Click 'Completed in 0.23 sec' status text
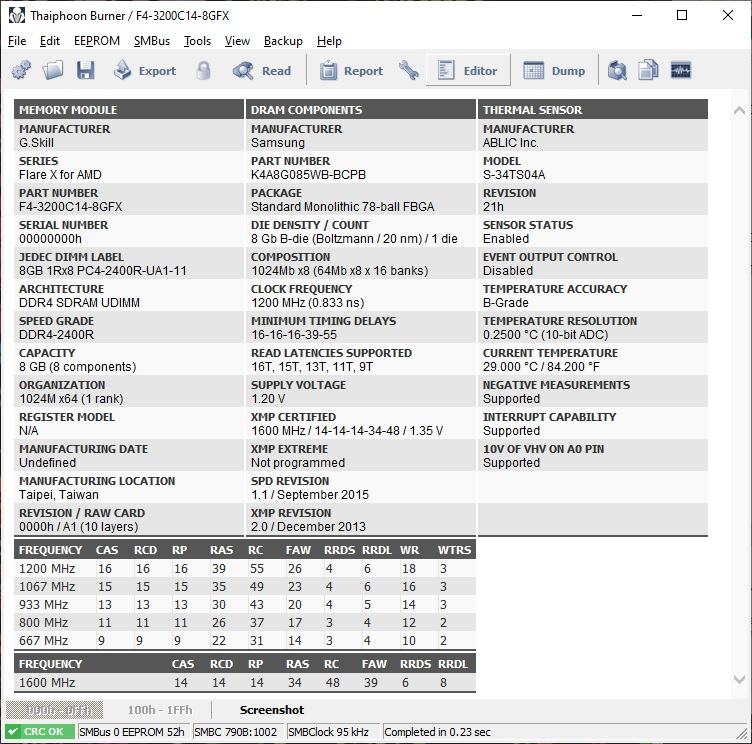The height and width of the screenshot is (744, 752). point(437,732)
